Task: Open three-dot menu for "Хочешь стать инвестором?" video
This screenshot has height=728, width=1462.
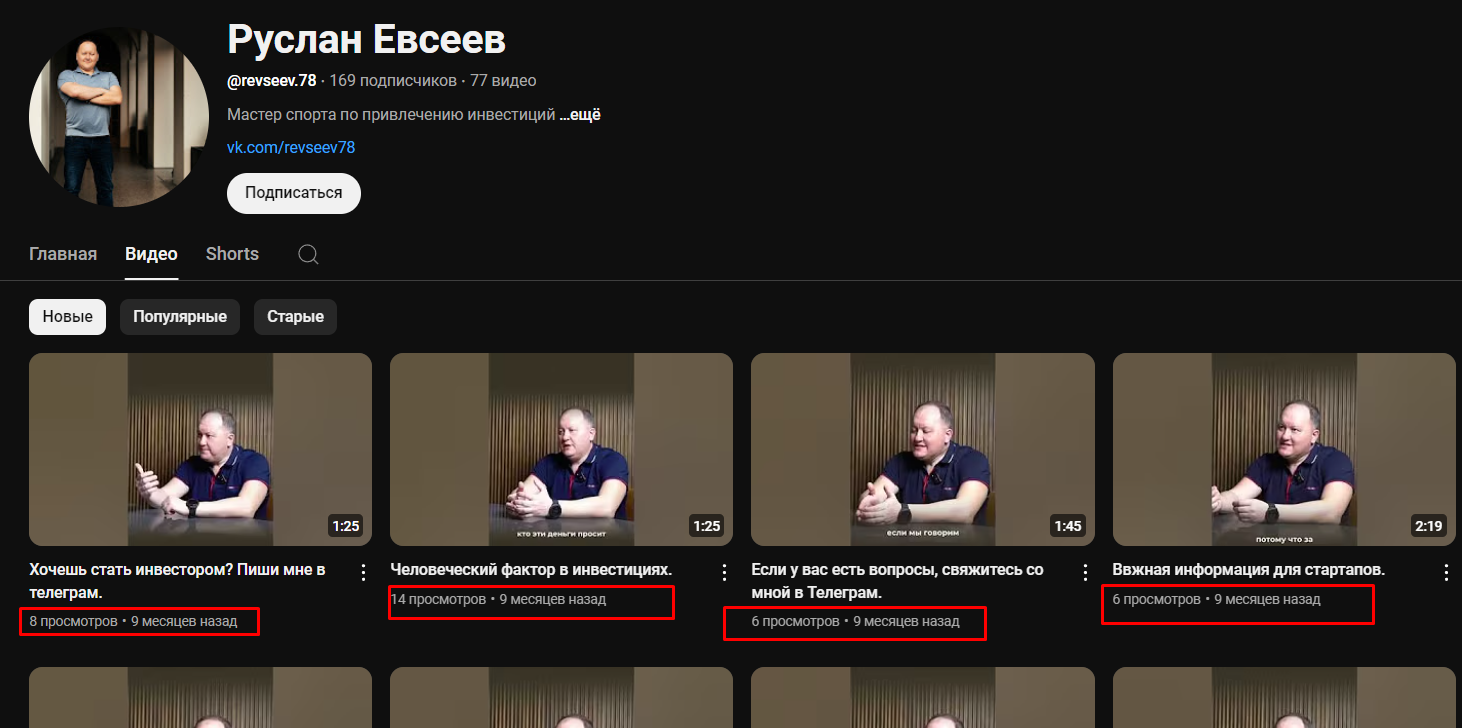Action: click(364, 572)
